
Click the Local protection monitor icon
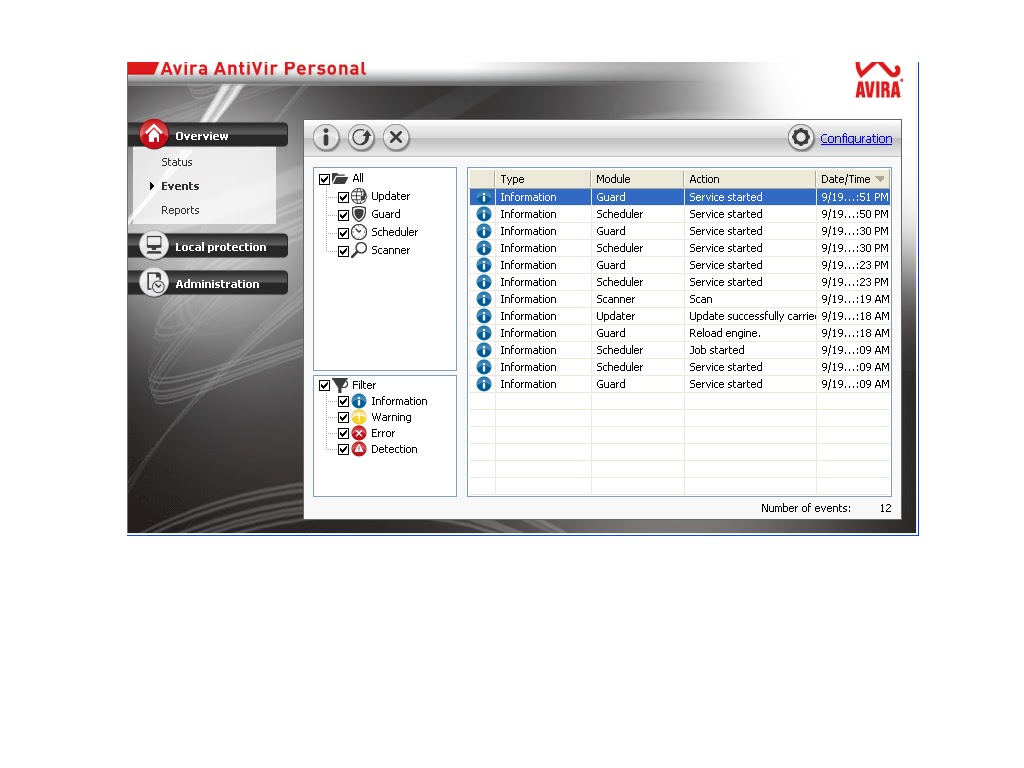tap(153, 246)
